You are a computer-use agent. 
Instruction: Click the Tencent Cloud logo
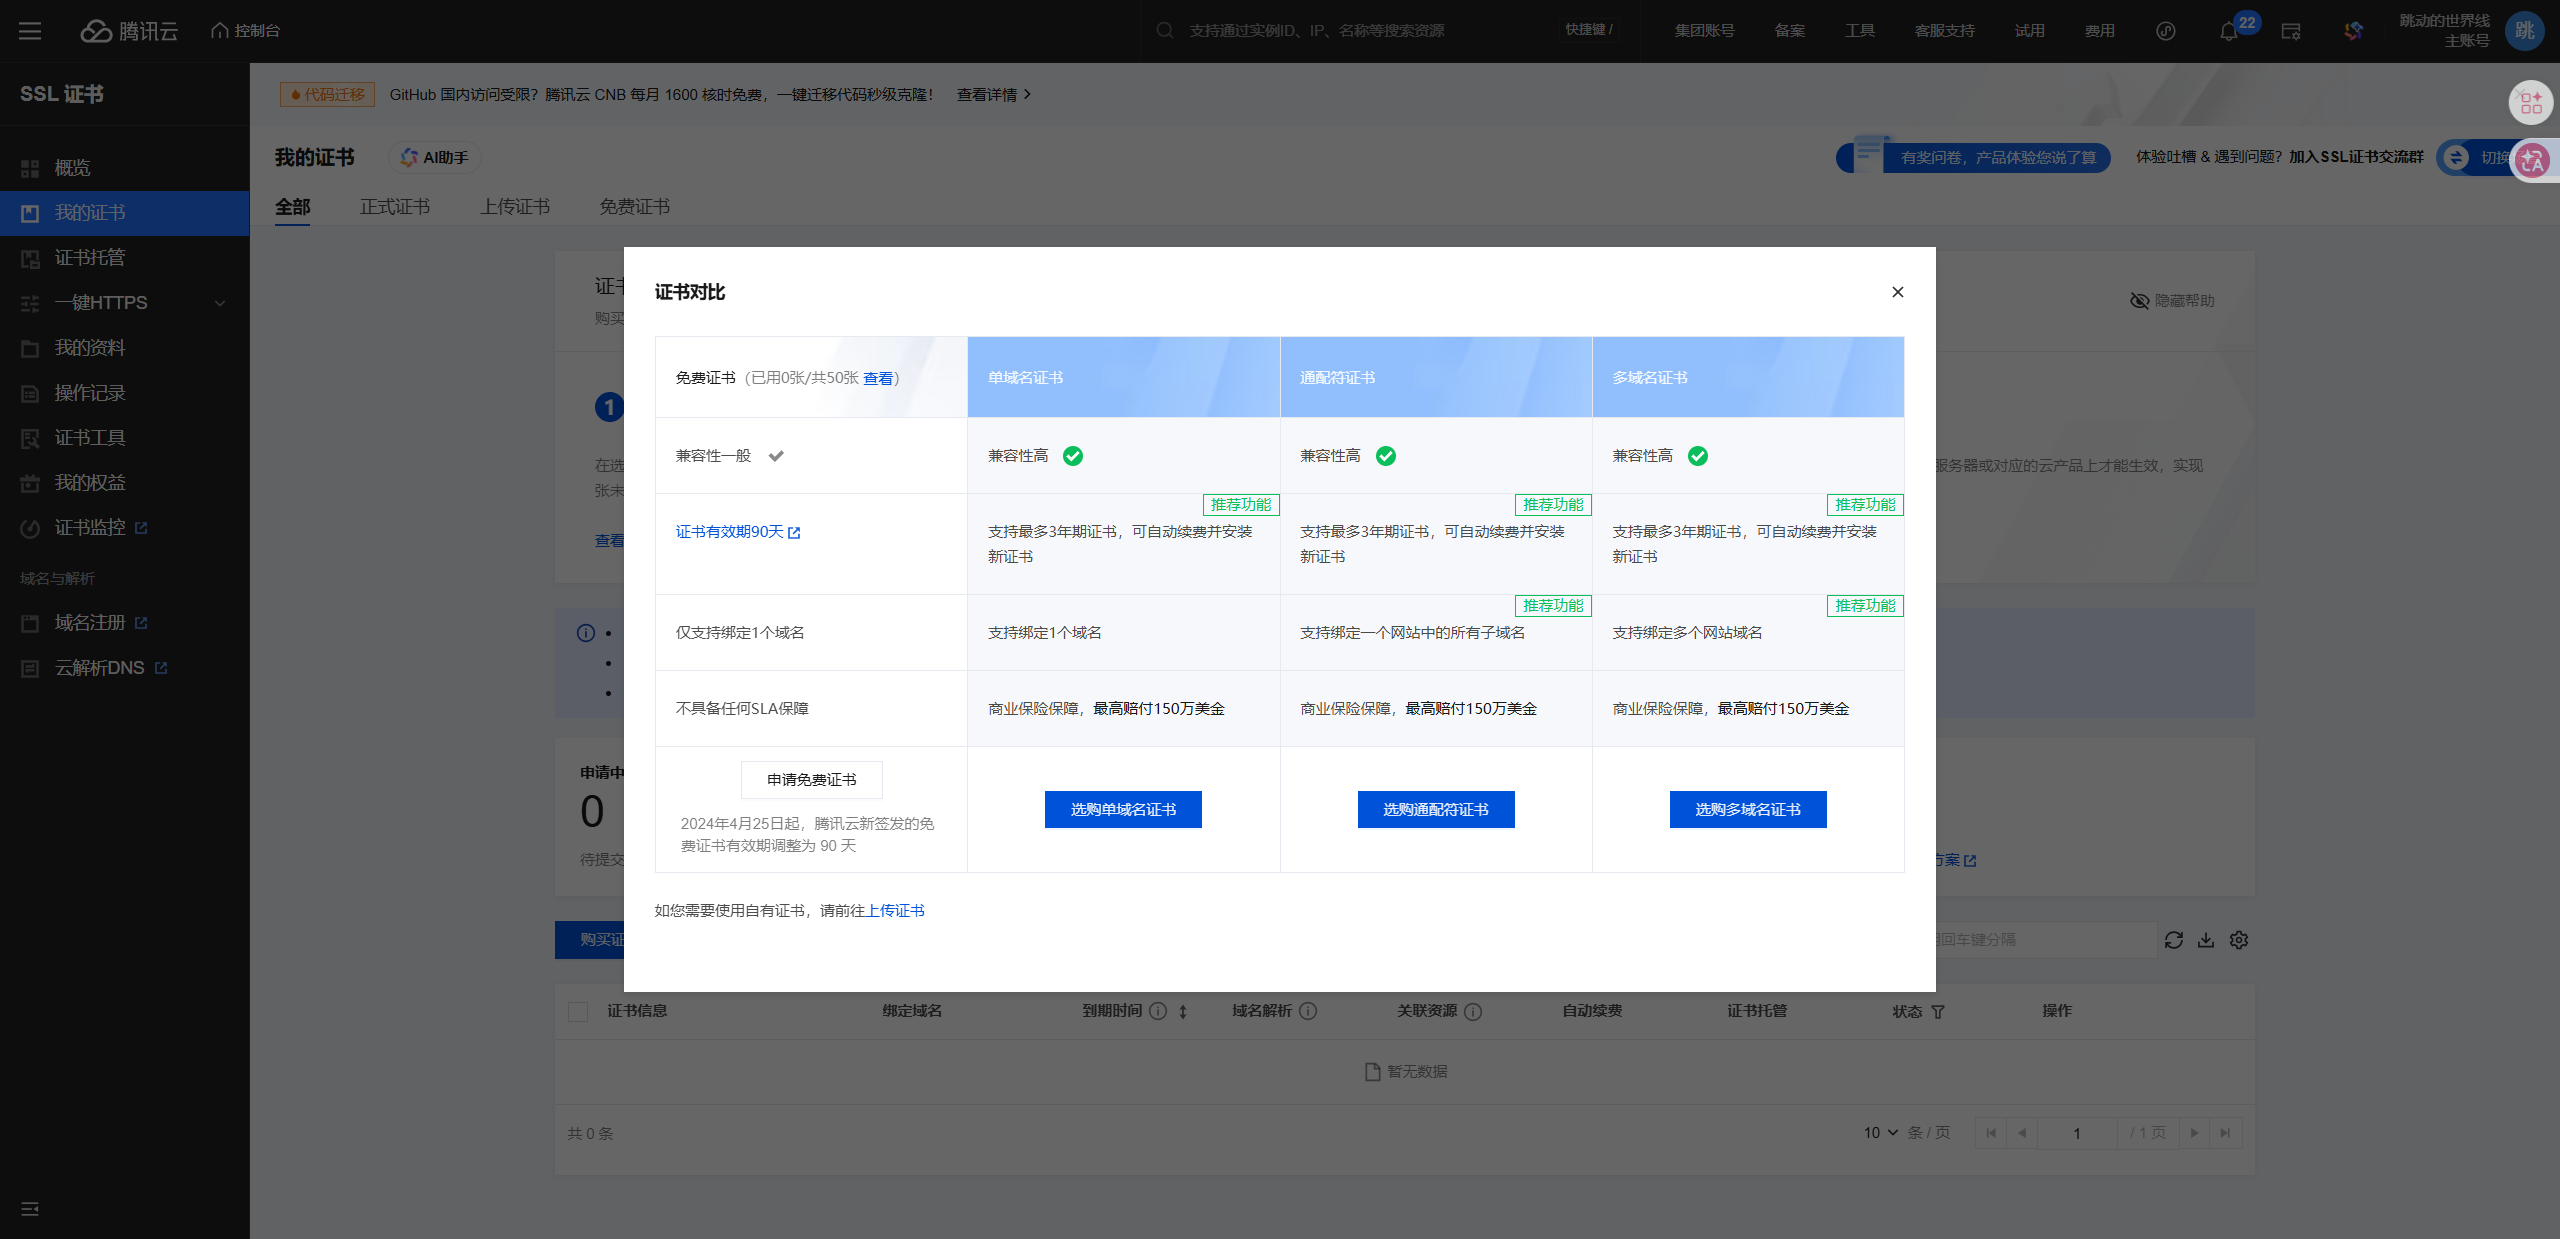[129, 31]
